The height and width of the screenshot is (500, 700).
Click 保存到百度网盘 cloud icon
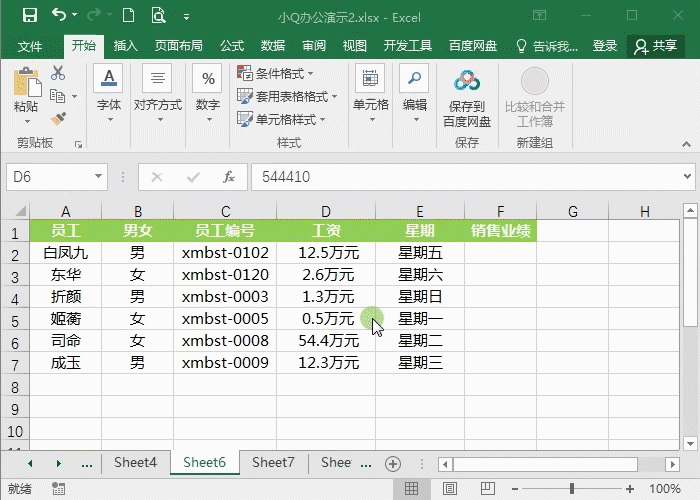pyautogui.click(x=467, y=81)
